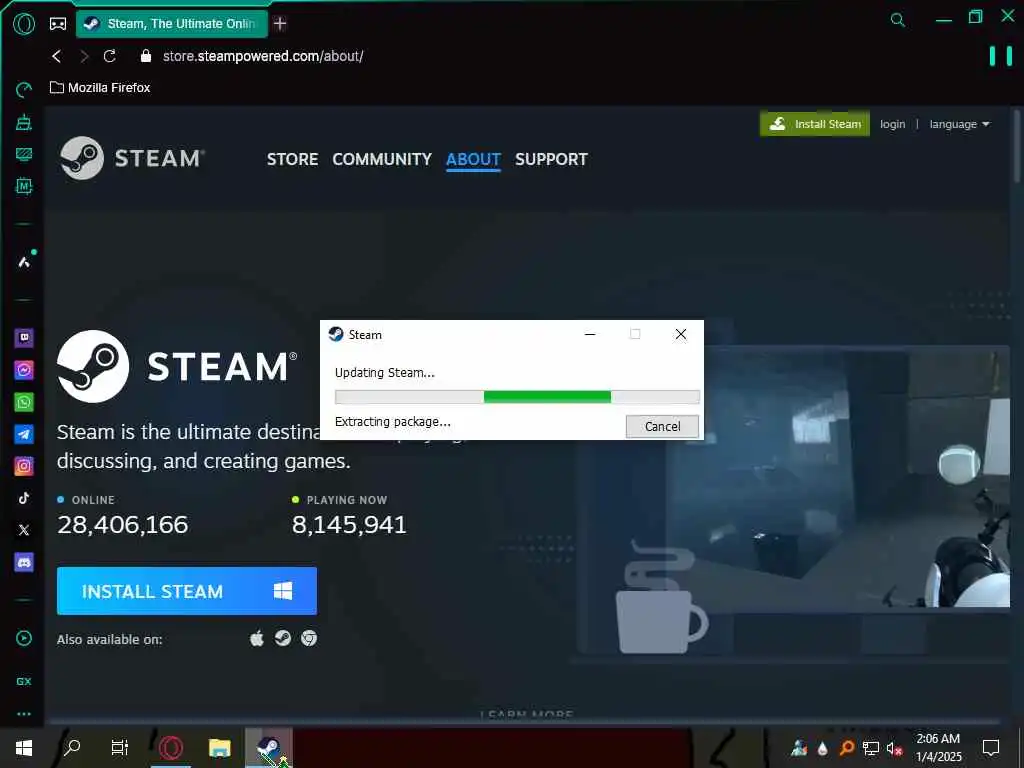Click the macOS Apple download icon
Screen dimensions: 1024x768
click(257, 638)
